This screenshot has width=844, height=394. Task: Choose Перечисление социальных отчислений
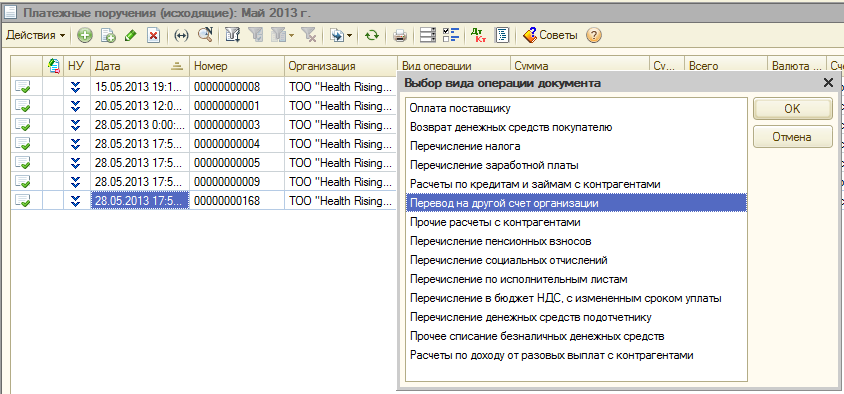576,261
